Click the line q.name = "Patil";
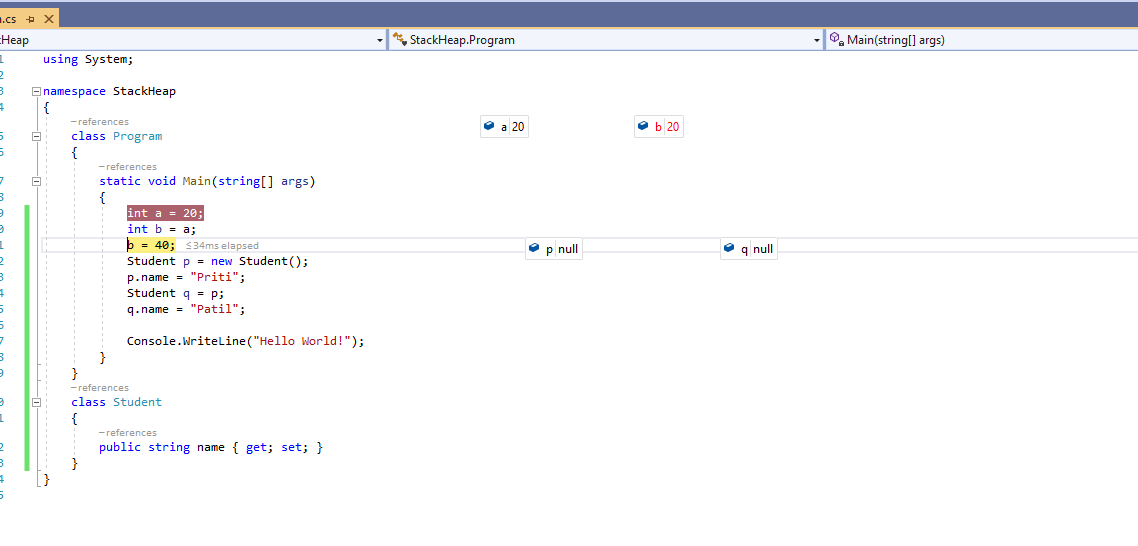1138x546 pixels. click(x=187, y=309)
